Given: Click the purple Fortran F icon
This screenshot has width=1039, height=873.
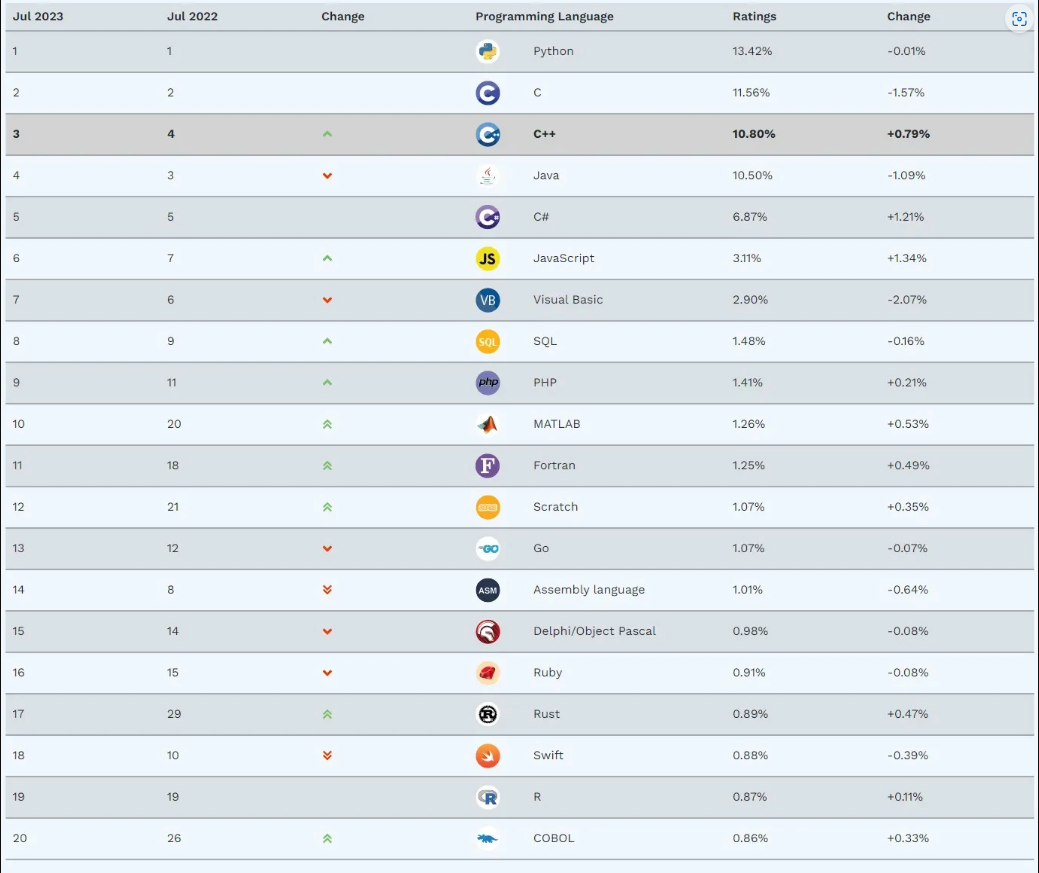Looking at the screenshot, I should click(487, 466).
